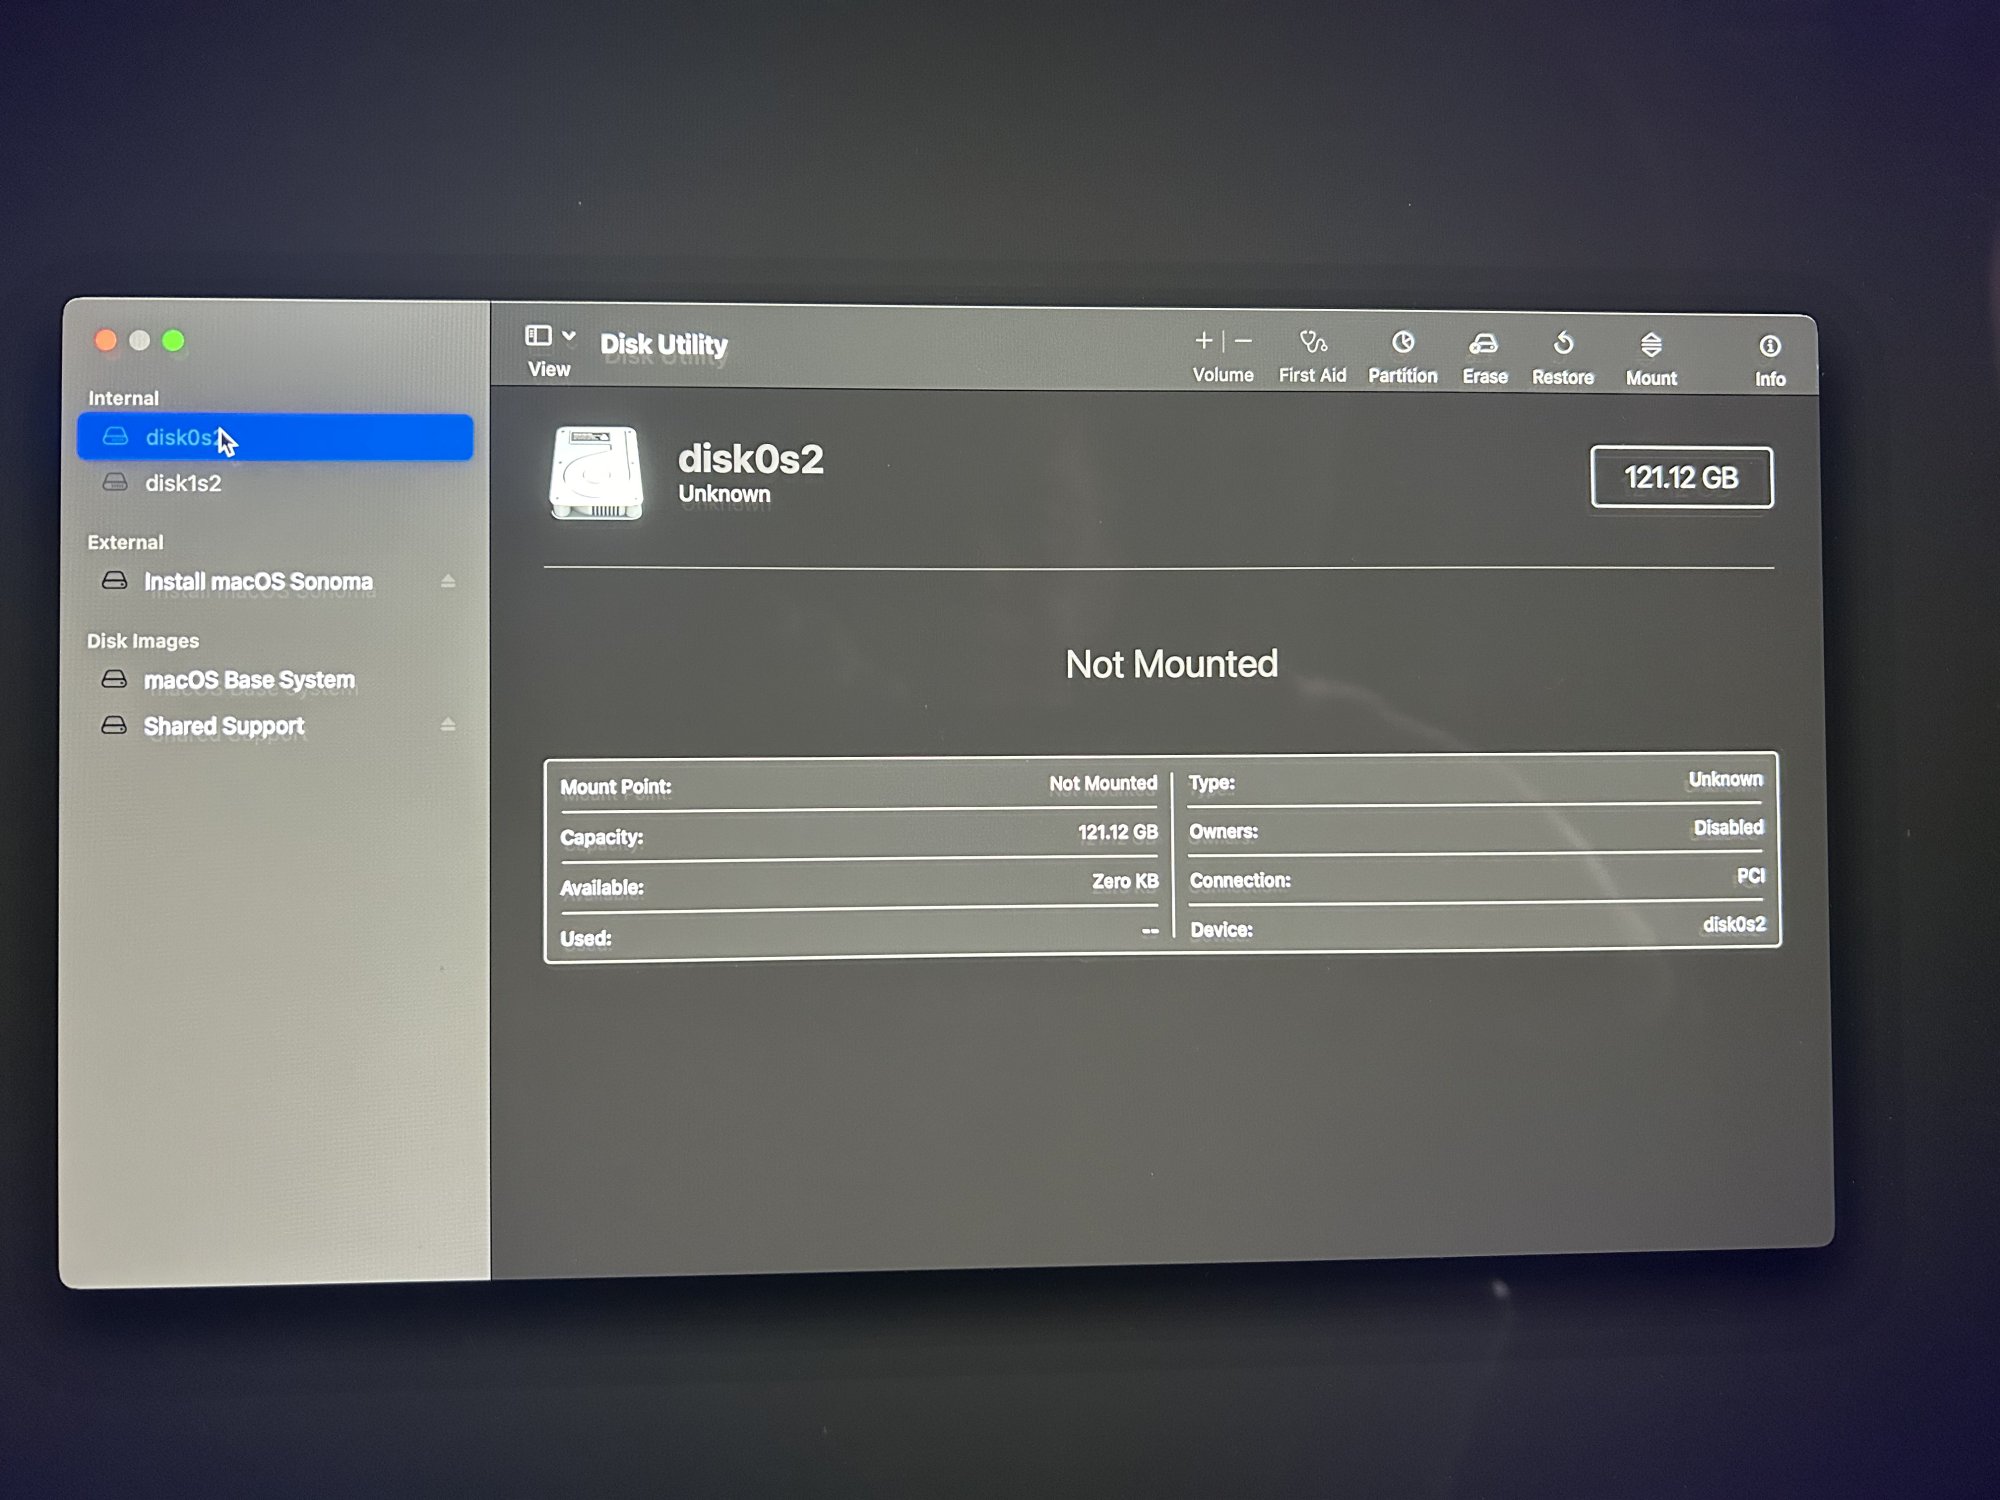Select macOS Base System disk image

pos(249,680)
